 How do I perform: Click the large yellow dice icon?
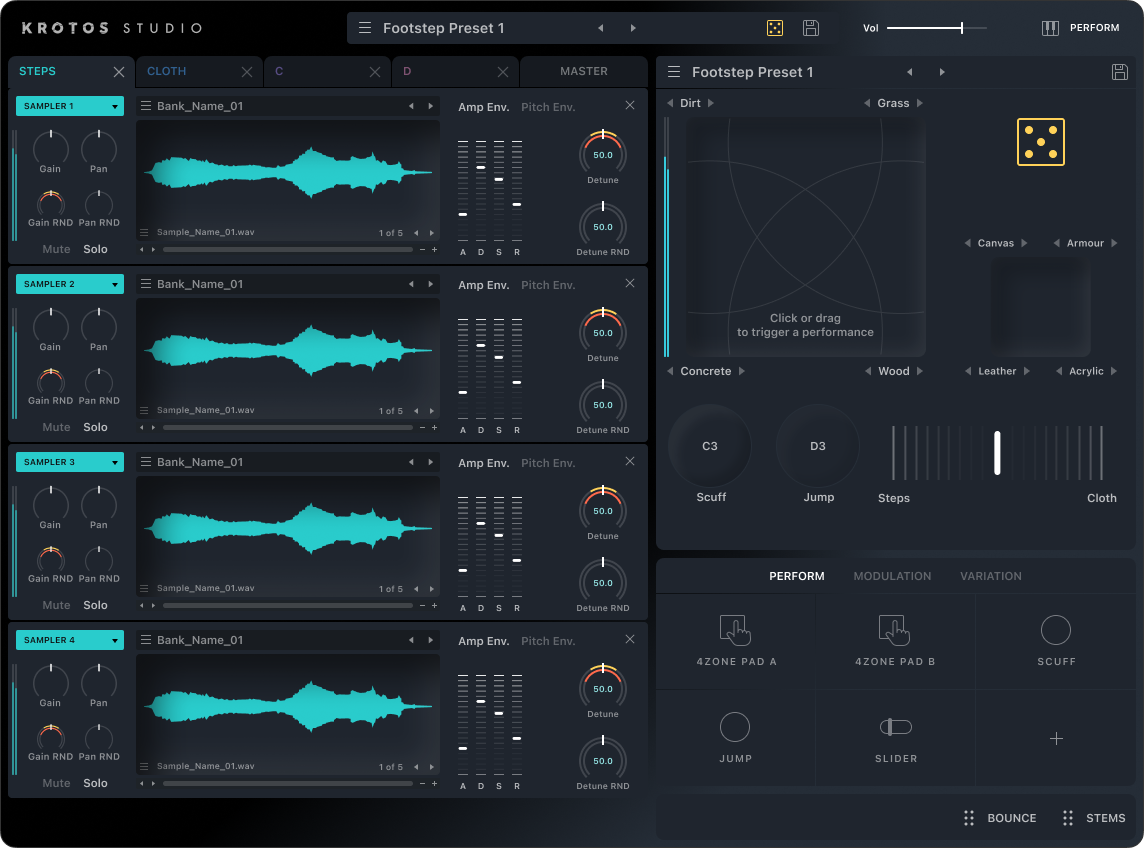point(1040,142)
